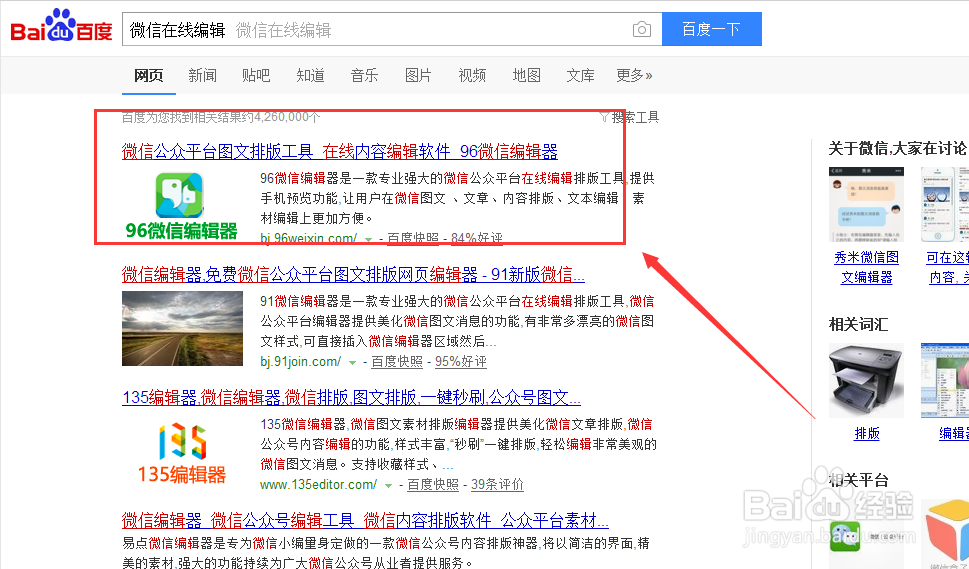The height and width of the screenshot is (569, 969).
Task: Click the 39条评价 reviews link
Action: pyautogui.click(x=497, y=484)
